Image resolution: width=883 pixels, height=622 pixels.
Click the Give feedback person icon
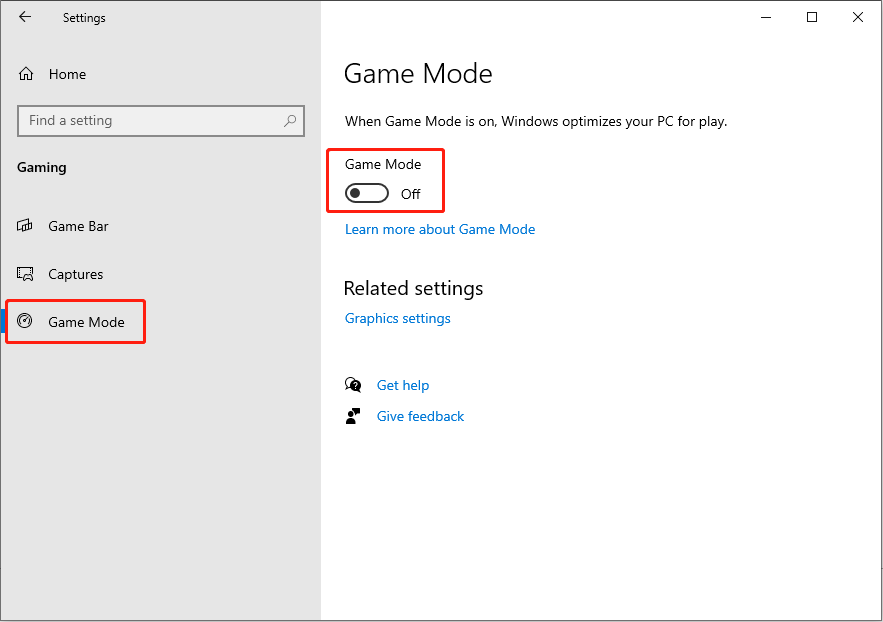point(353,416)
